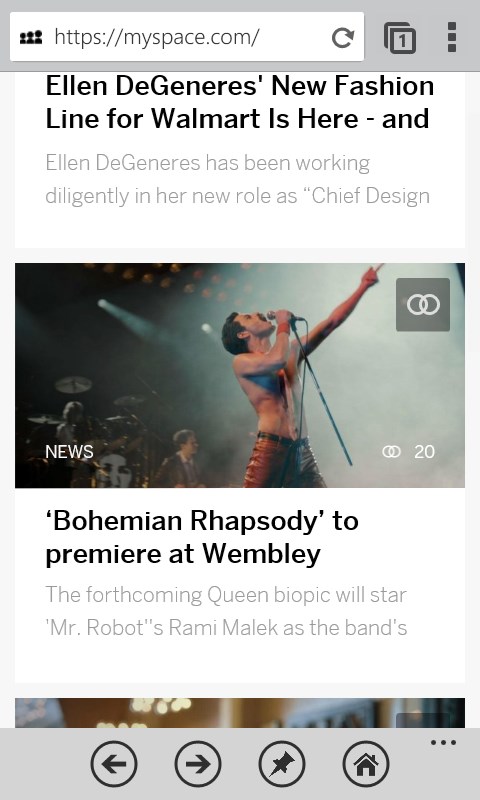This screenshot has width=480, height=800.
Task: Go back with the left arrow button
Action: pyautogui.click(x=114, y=764)
